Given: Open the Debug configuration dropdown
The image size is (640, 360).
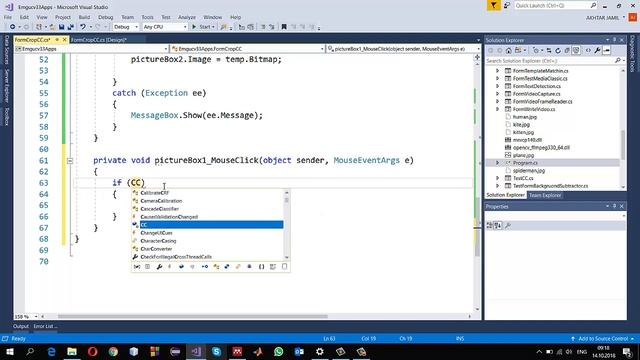Looking at the screenshot, I should point(126,27).
